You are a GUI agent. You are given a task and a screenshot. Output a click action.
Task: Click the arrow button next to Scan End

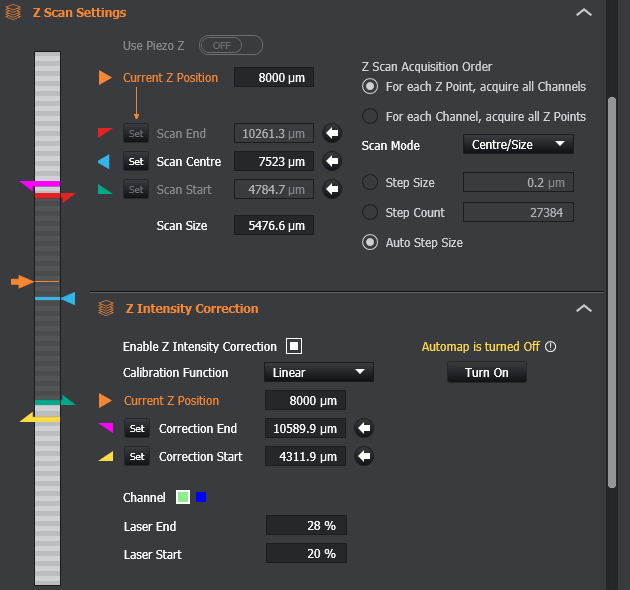coord(332,133)
